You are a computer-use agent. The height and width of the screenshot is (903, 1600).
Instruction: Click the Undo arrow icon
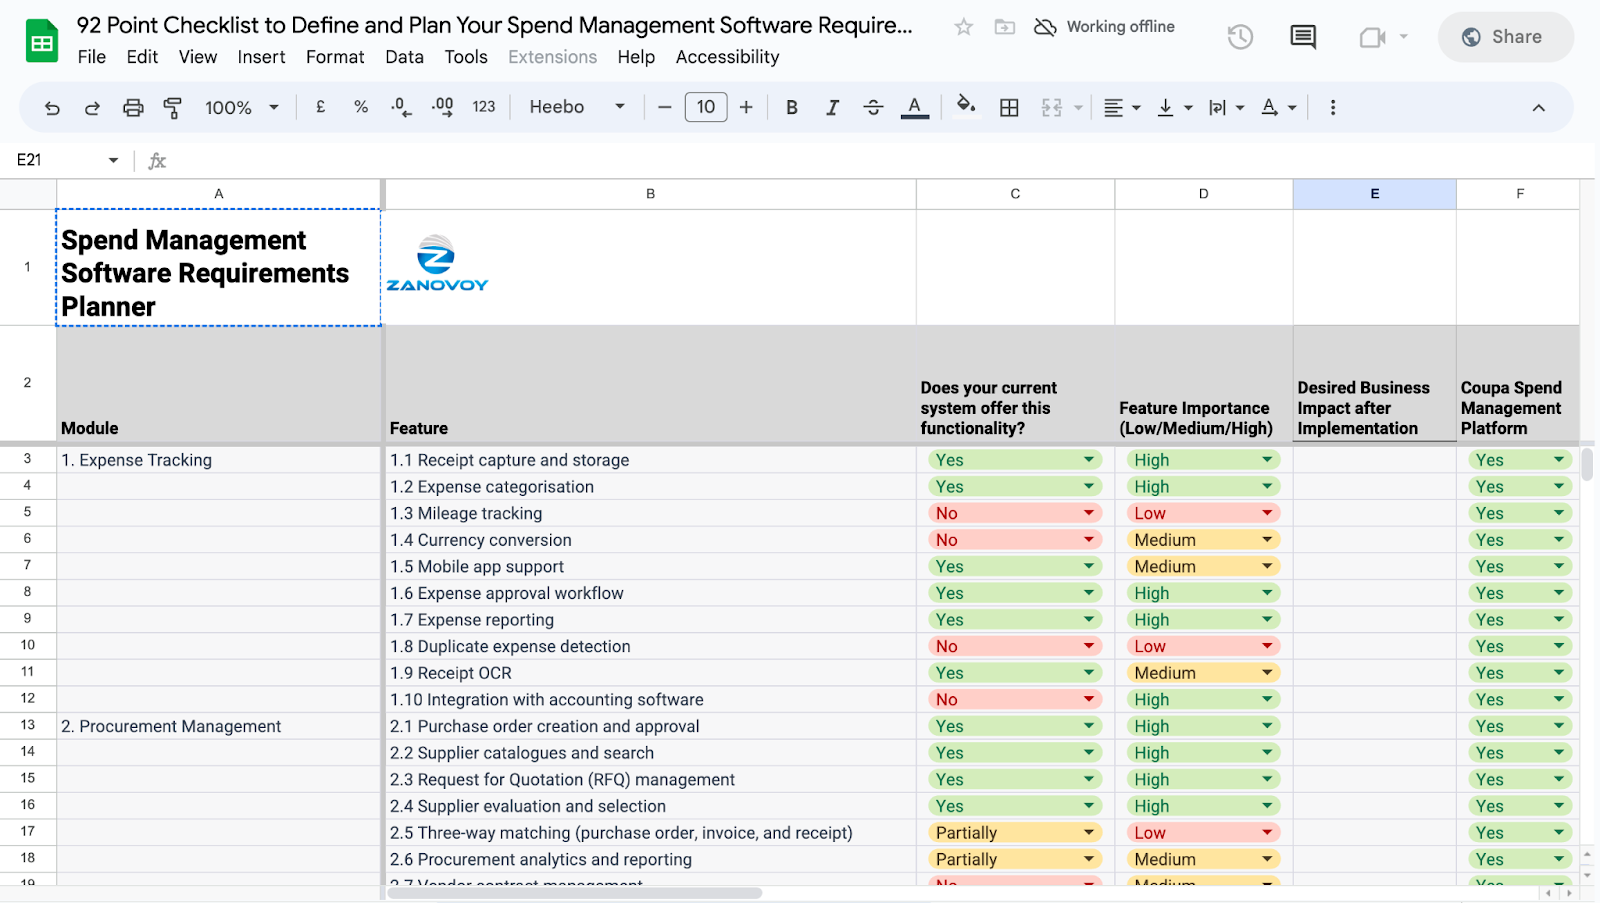[x=52, y=108]
